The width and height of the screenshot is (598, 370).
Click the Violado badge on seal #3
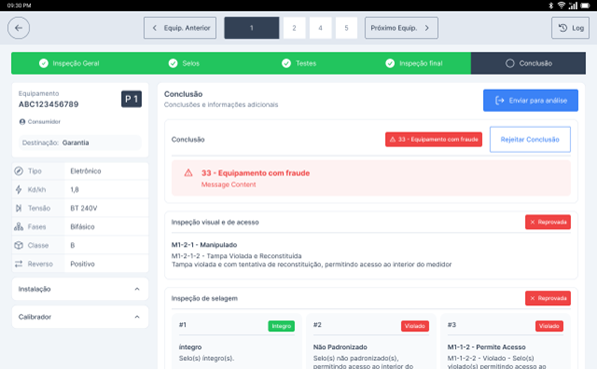click(549, 326)
